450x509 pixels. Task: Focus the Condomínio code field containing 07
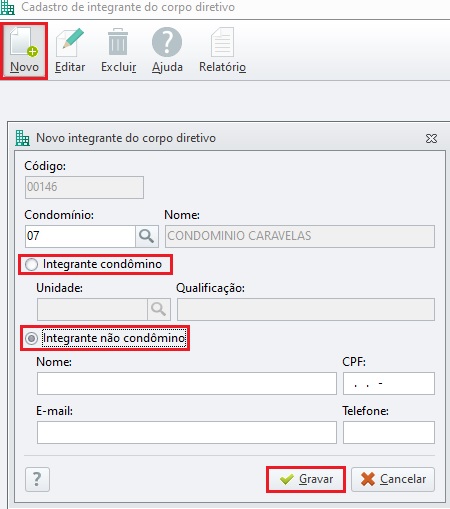80,236
